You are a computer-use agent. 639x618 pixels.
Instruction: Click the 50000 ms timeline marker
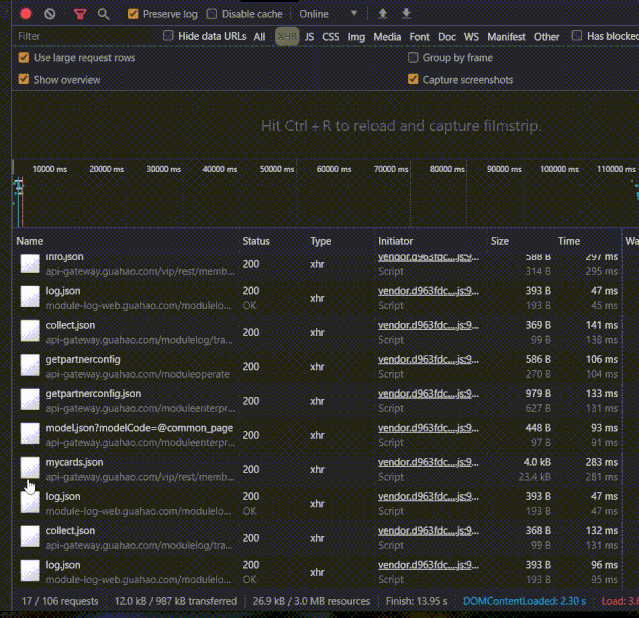coord(277,169)
